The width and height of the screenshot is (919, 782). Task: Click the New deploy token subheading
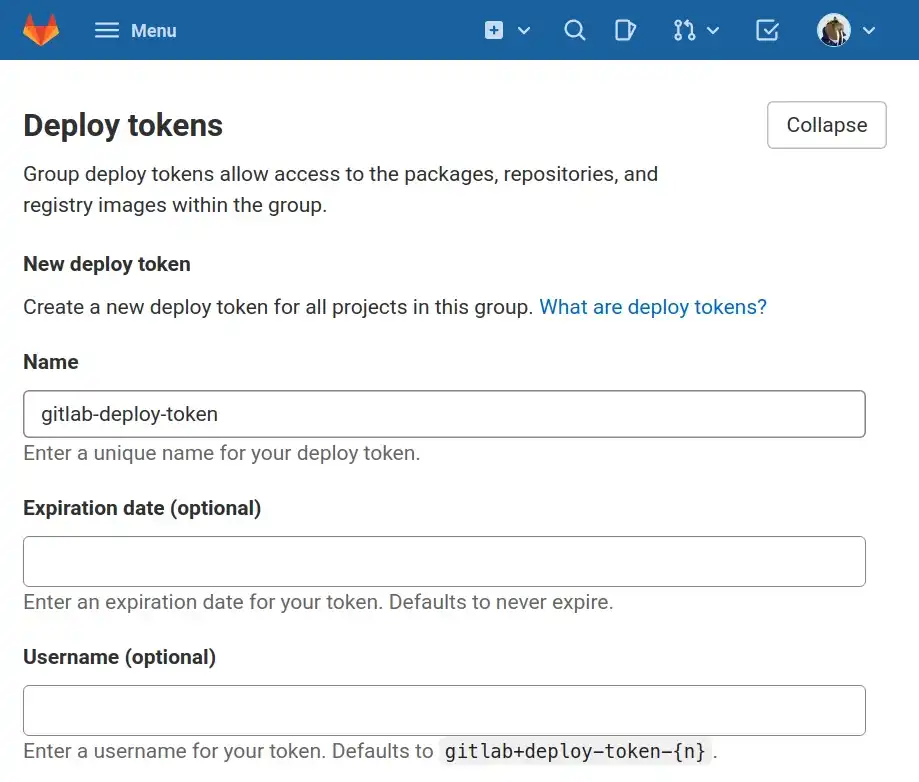[106, 264]
